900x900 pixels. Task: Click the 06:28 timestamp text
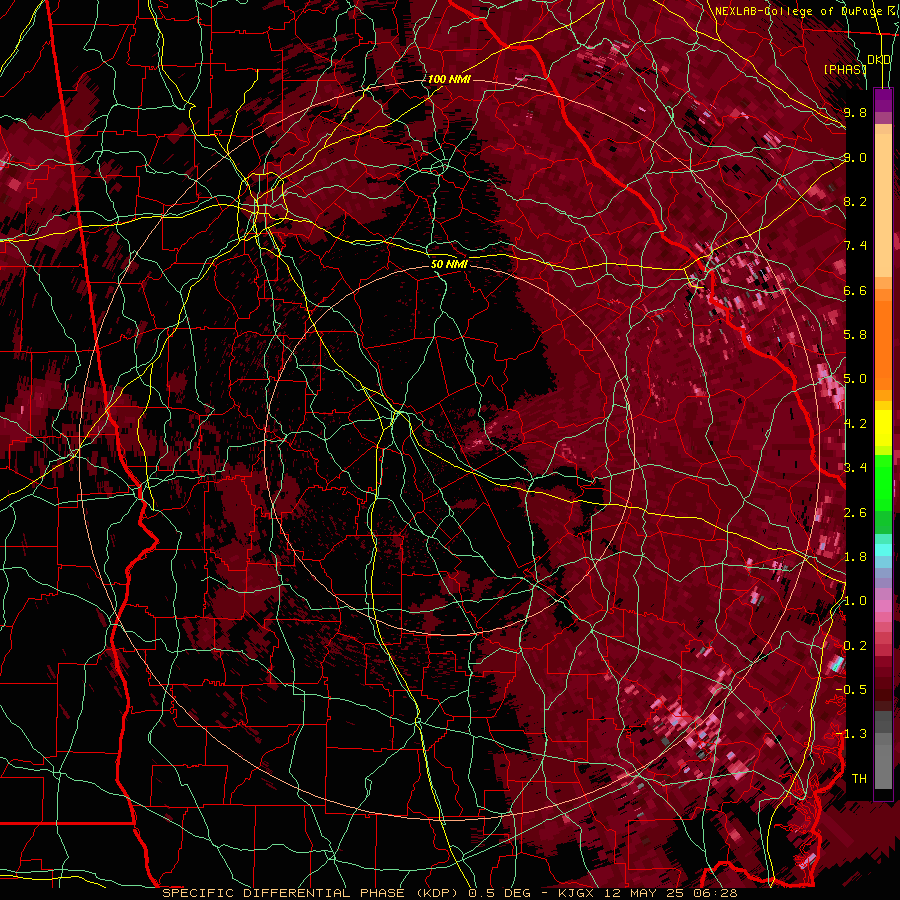(715, 893)
